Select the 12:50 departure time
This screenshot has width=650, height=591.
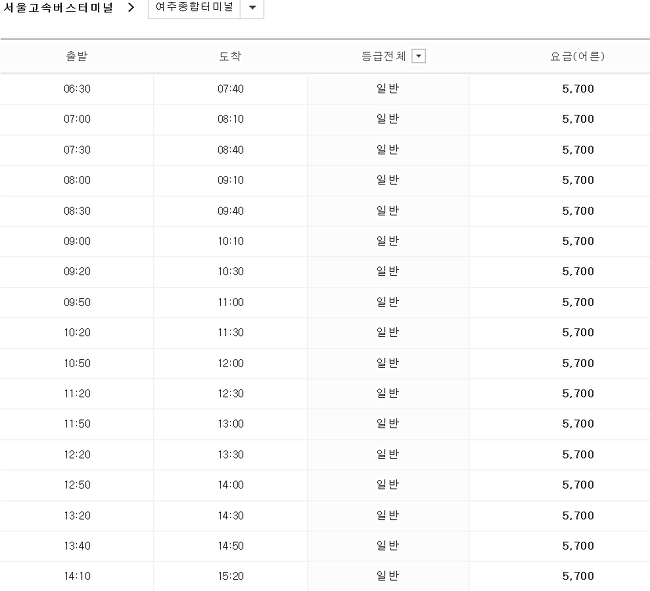77,484
